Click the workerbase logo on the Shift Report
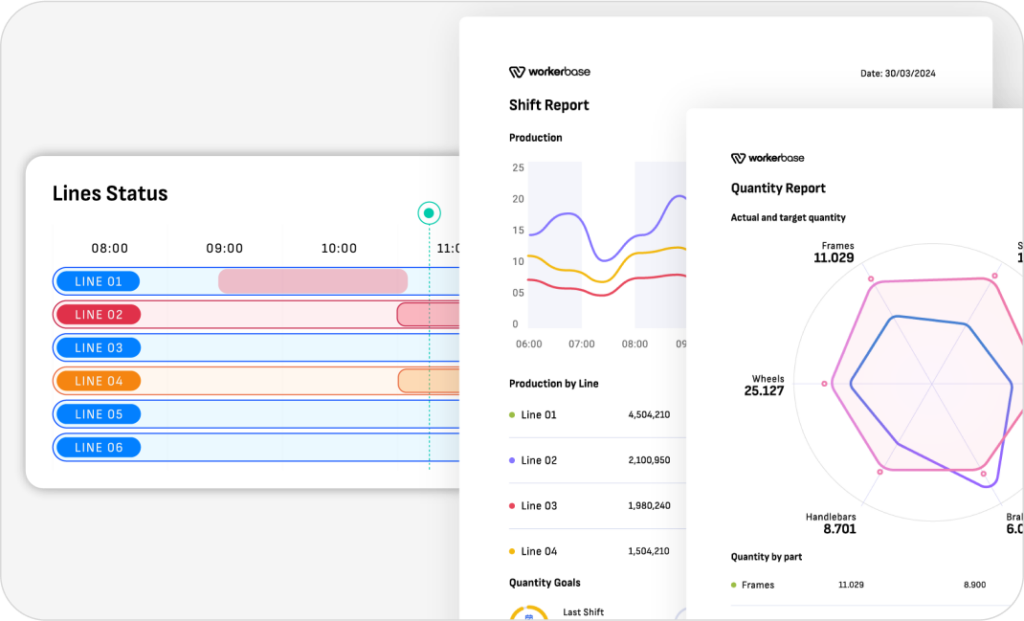This screenshot has height=621, width=1024. [548, 71]
